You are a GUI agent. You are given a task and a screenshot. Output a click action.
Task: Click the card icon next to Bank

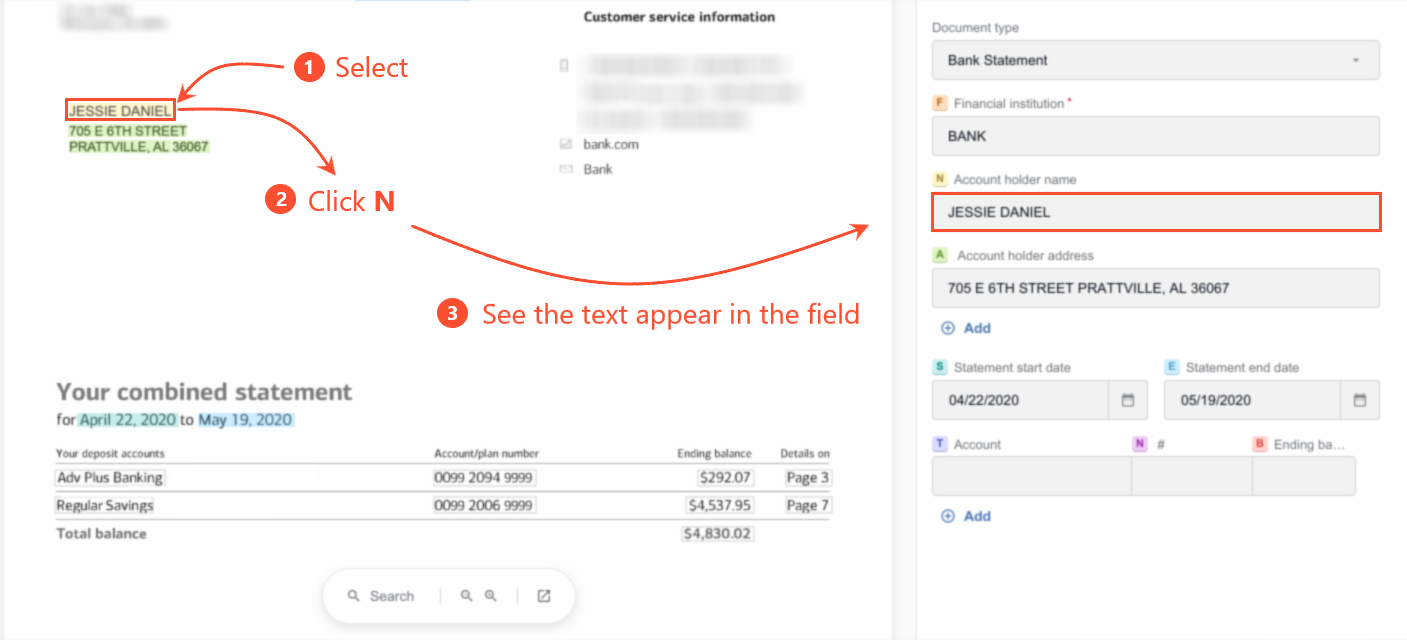coord(565,169)
